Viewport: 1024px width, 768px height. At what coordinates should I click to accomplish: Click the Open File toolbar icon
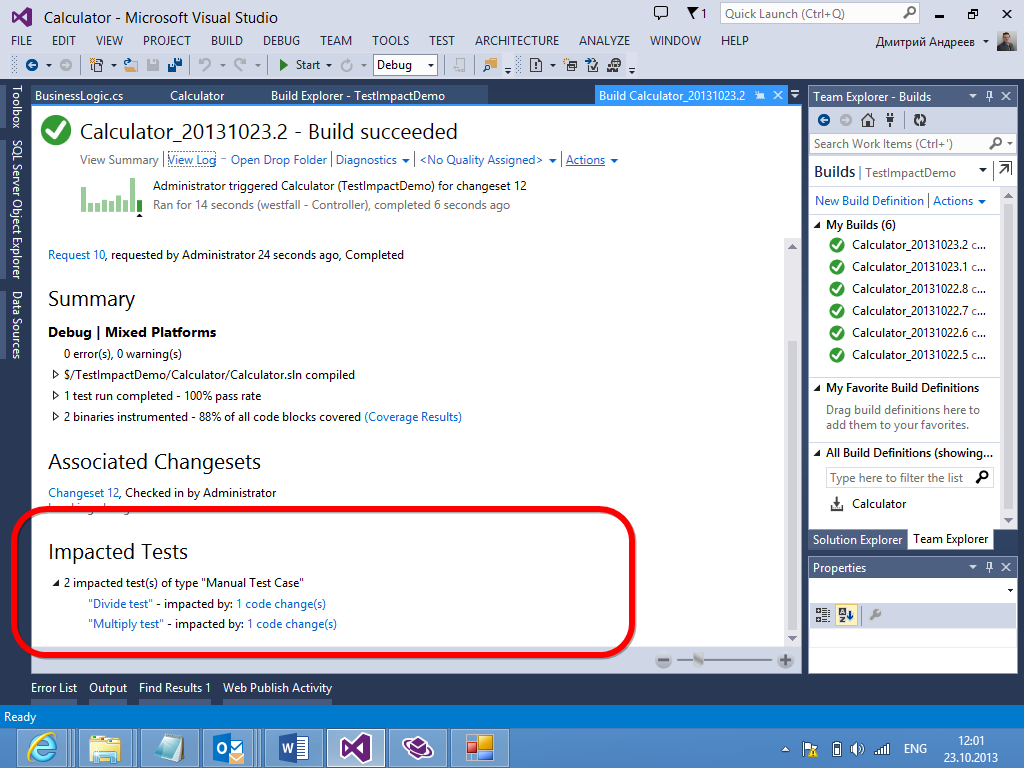(131, 65)
